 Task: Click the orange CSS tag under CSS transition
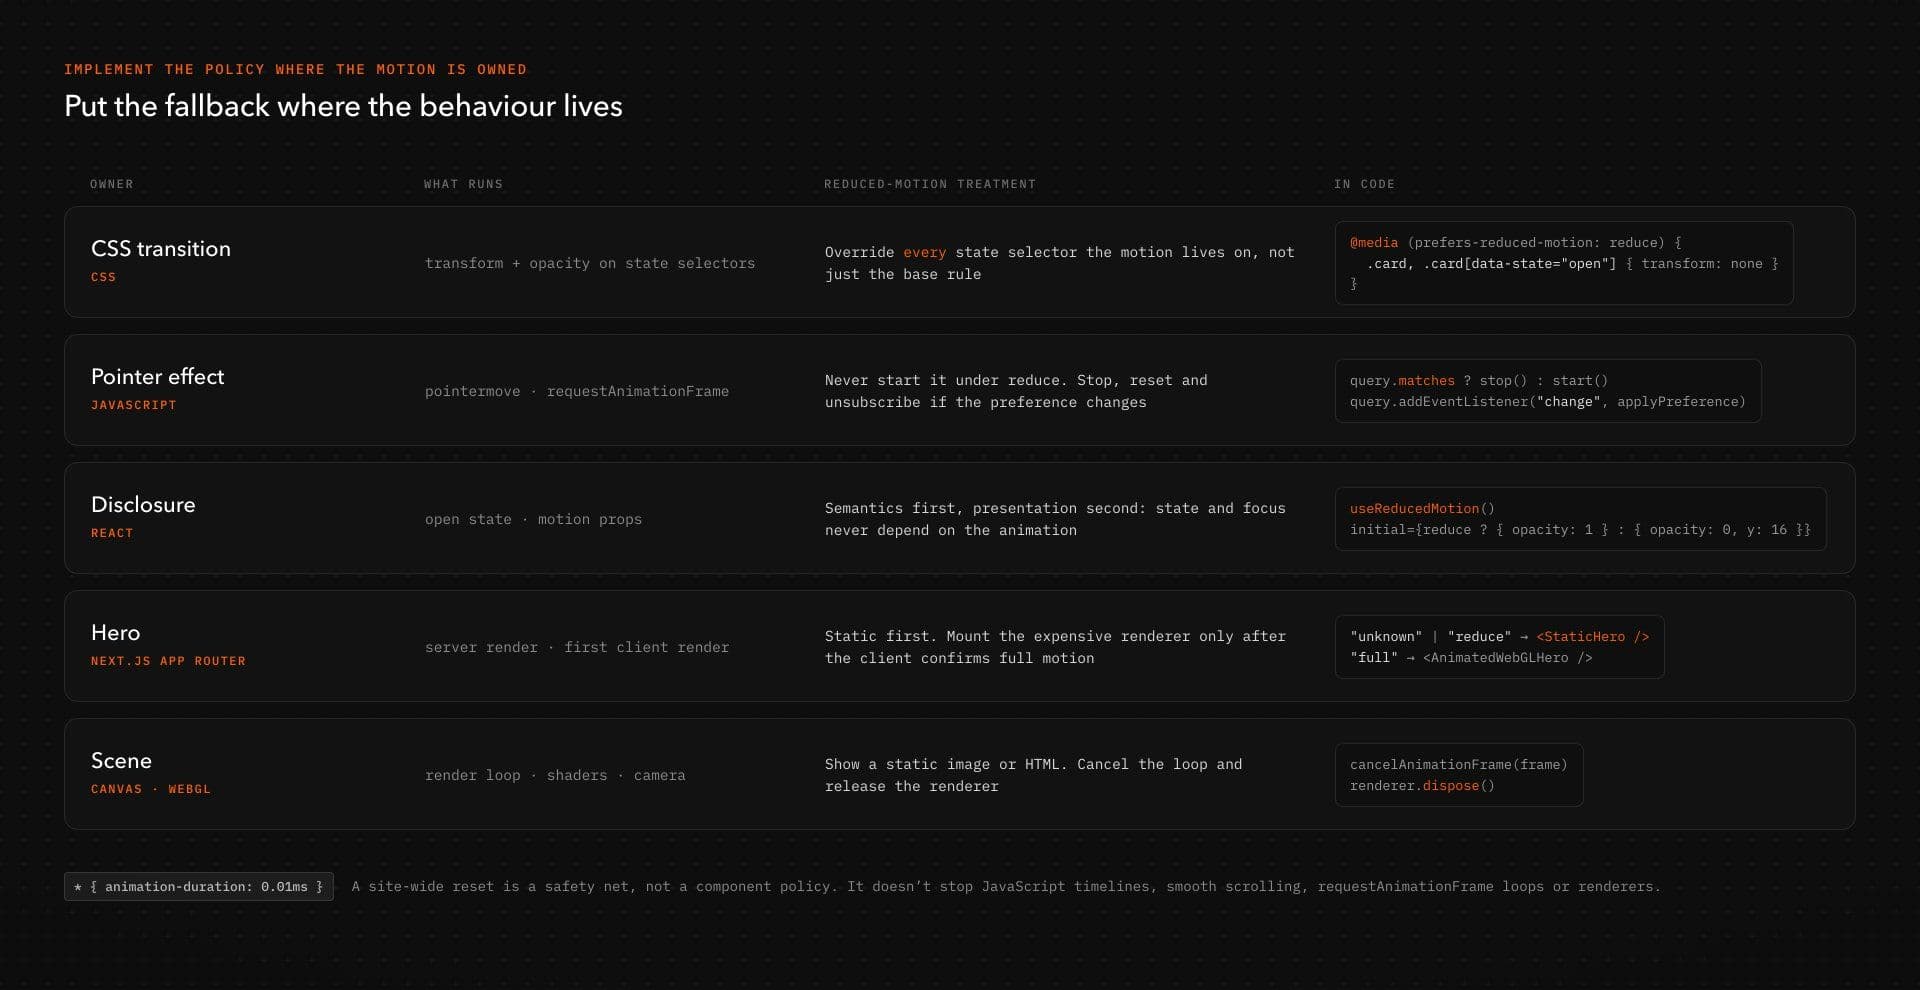(103, 277)
